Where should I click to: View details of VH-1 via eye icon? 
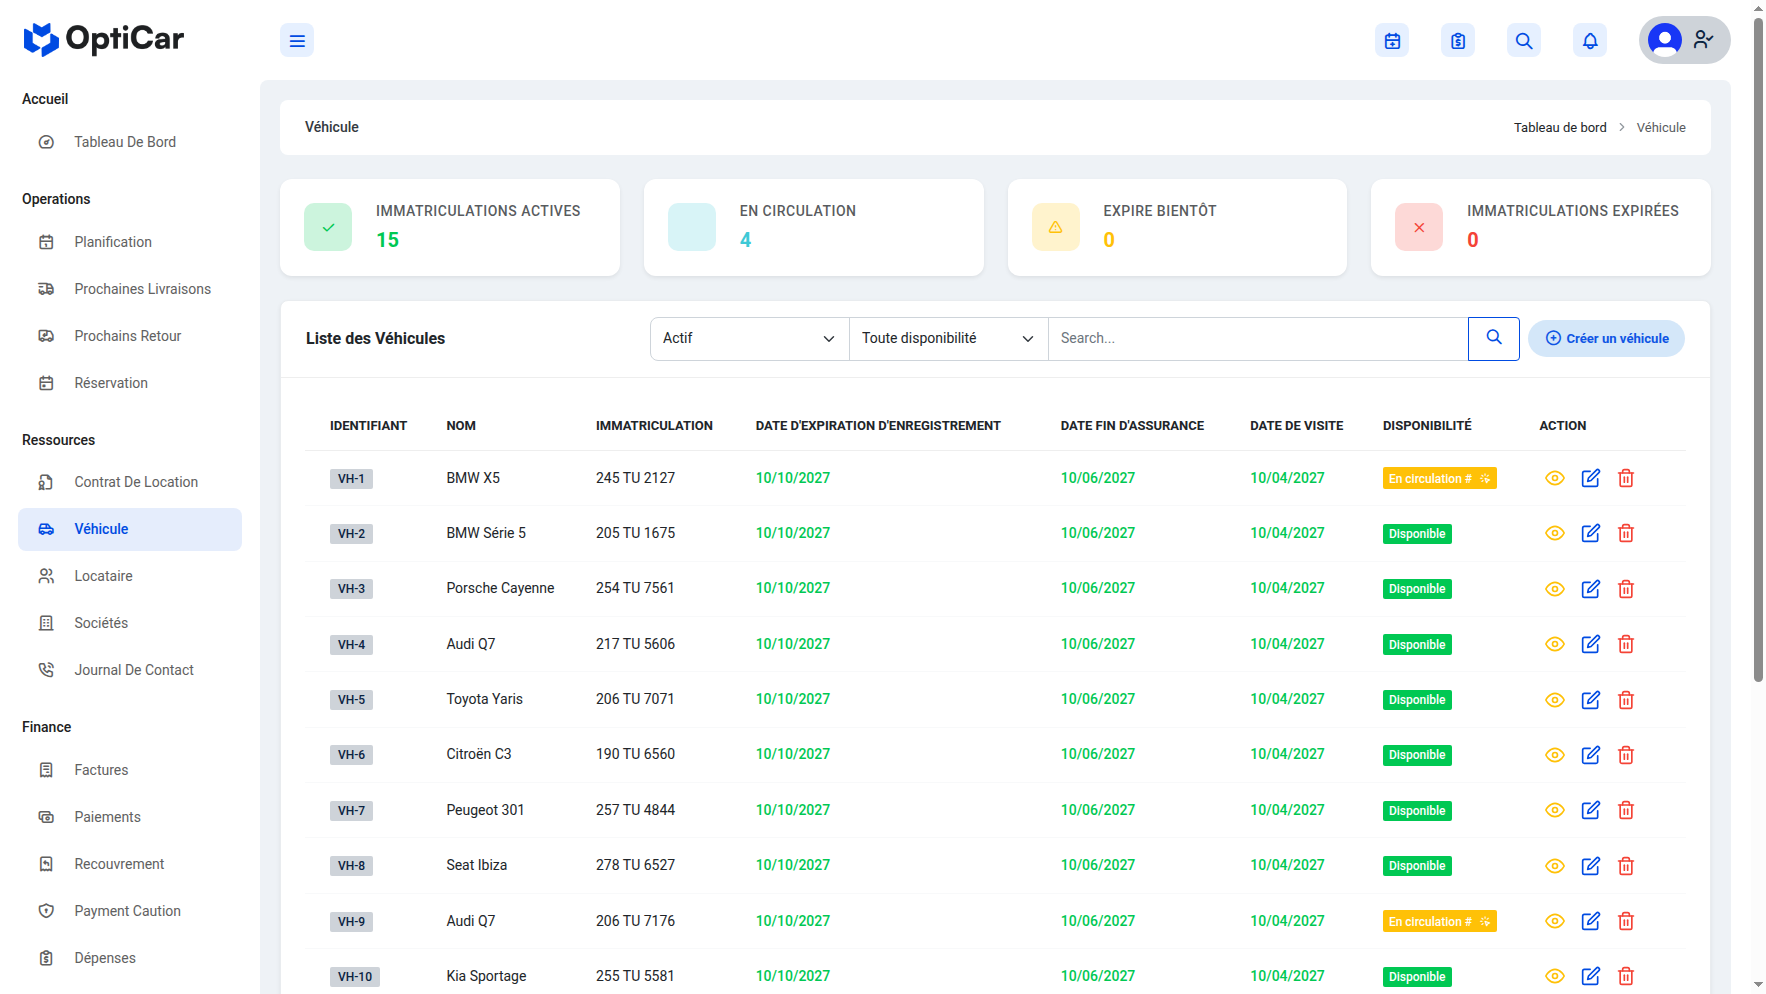(x=1554, y=478)
